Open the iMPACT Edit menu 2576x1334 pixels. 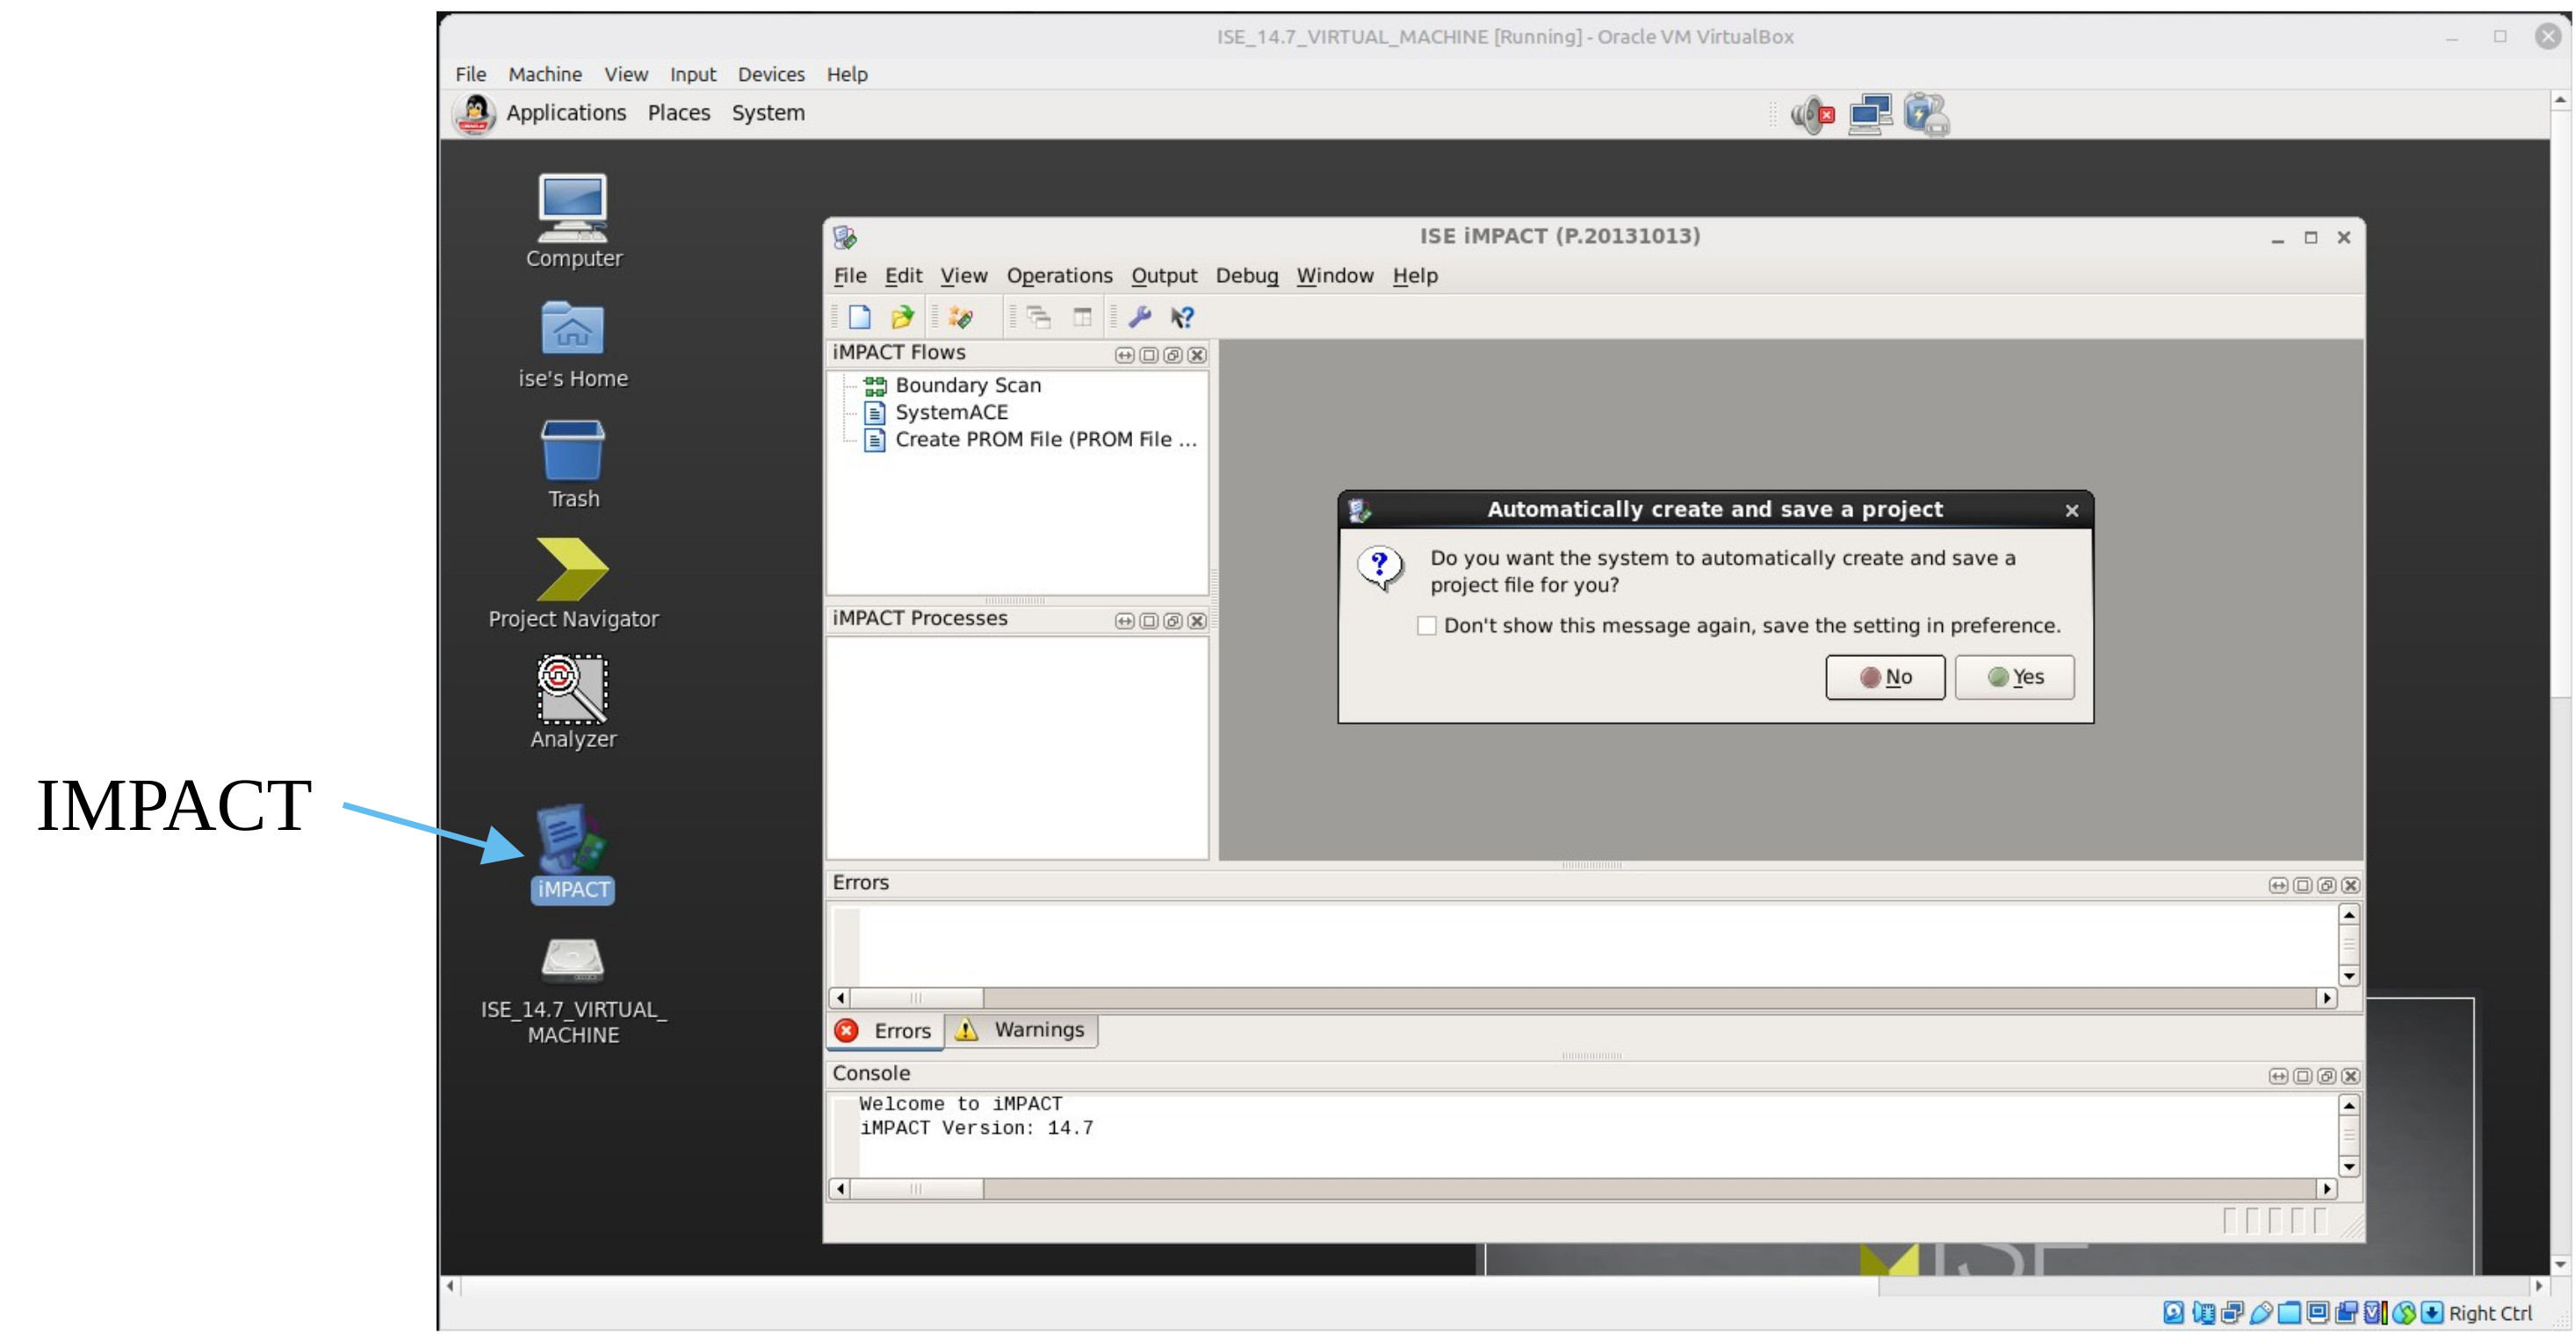pyautogui.click(x=903, y=276)
